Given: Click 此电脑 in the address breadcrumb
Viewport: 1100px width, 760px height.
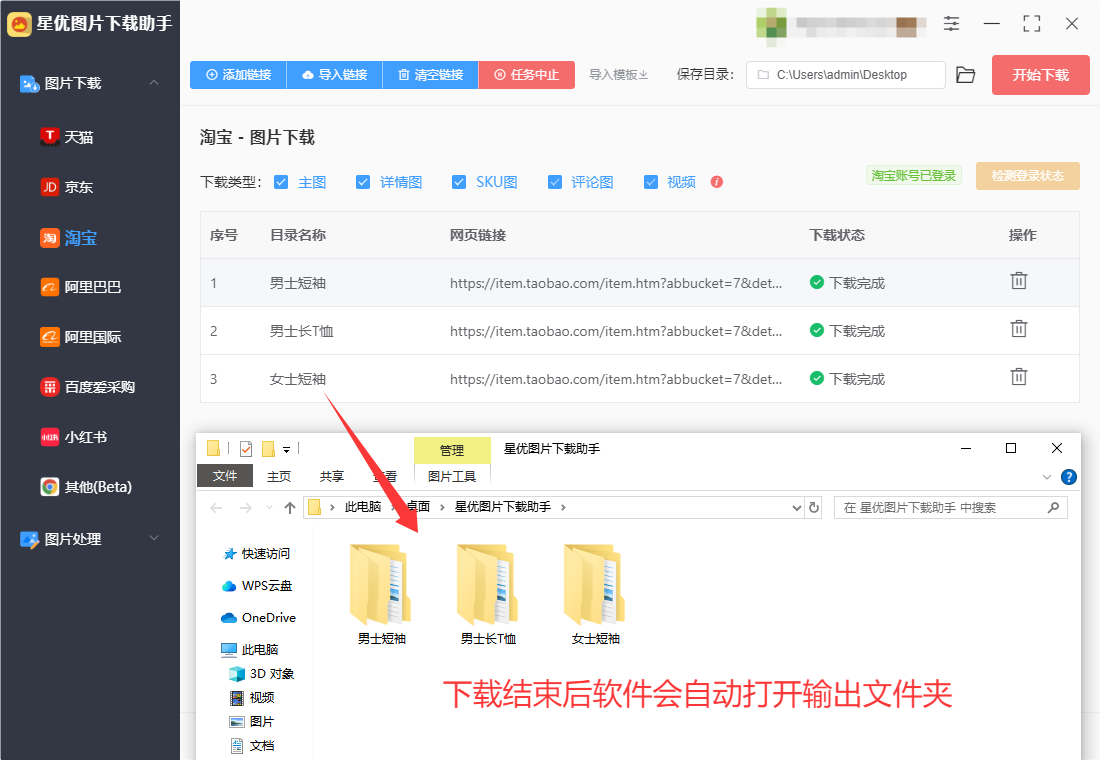Looking at the screenshot, I should (363, 507).
